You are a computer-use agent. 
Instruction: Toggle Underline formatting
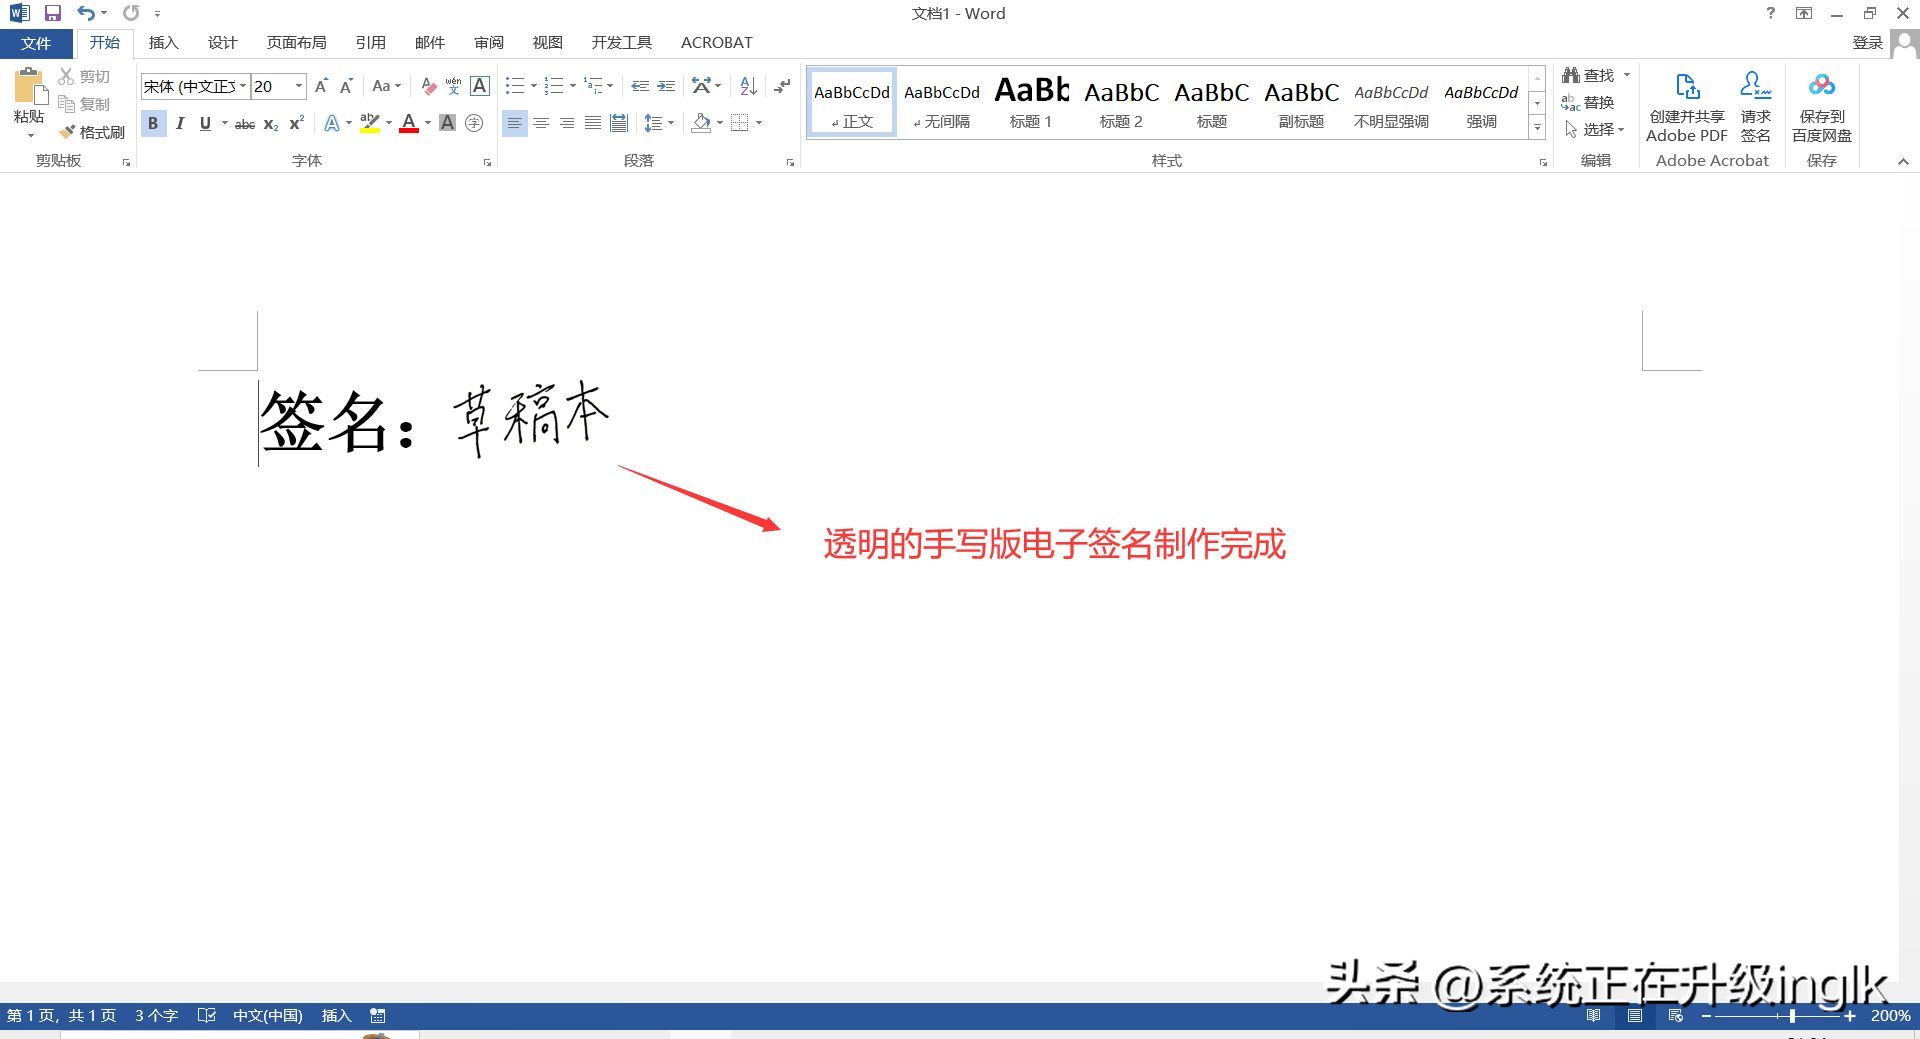tap(205, 123)
